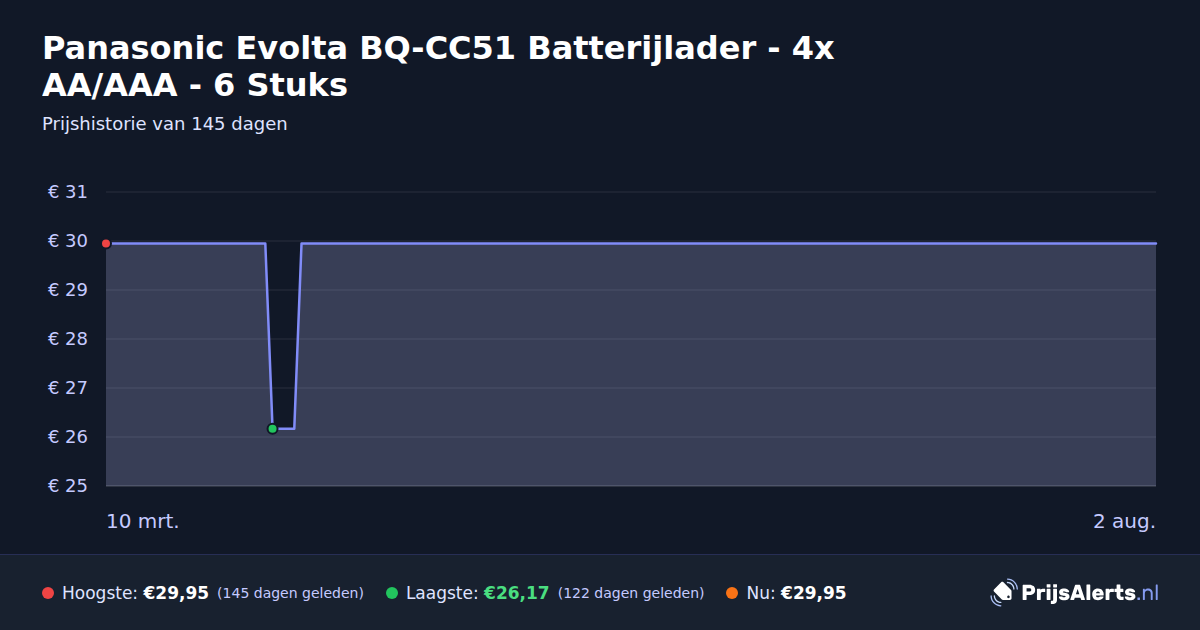Click the PrijsAlerts price tag logo icon
Viewport: 1200px width, 630px height.
pyautogui.click(x=1003, y=593)
